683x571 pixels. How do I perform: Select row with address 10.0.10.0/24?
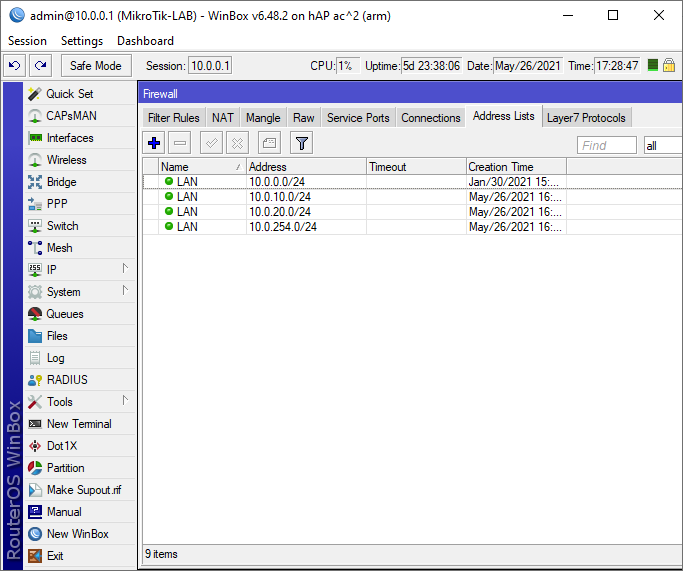tap(412, 197)
